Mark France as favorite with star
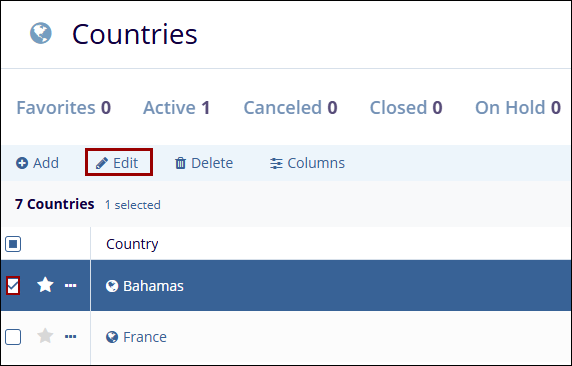 (x=45, y=336)
